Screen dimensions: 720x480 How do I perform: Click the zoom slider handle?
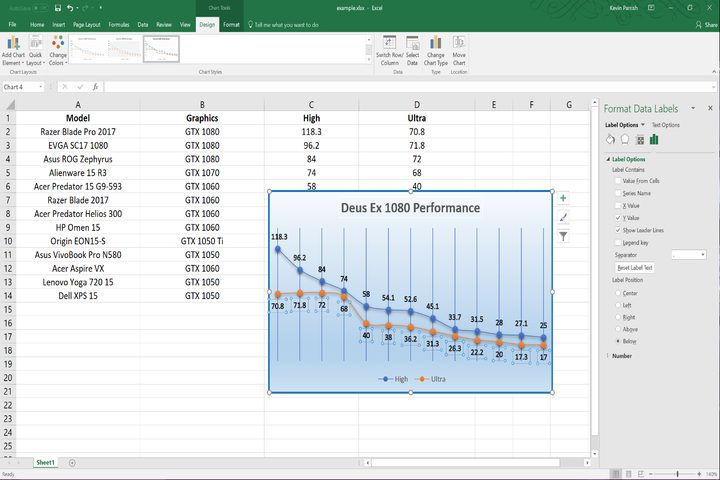pos(677,474)
